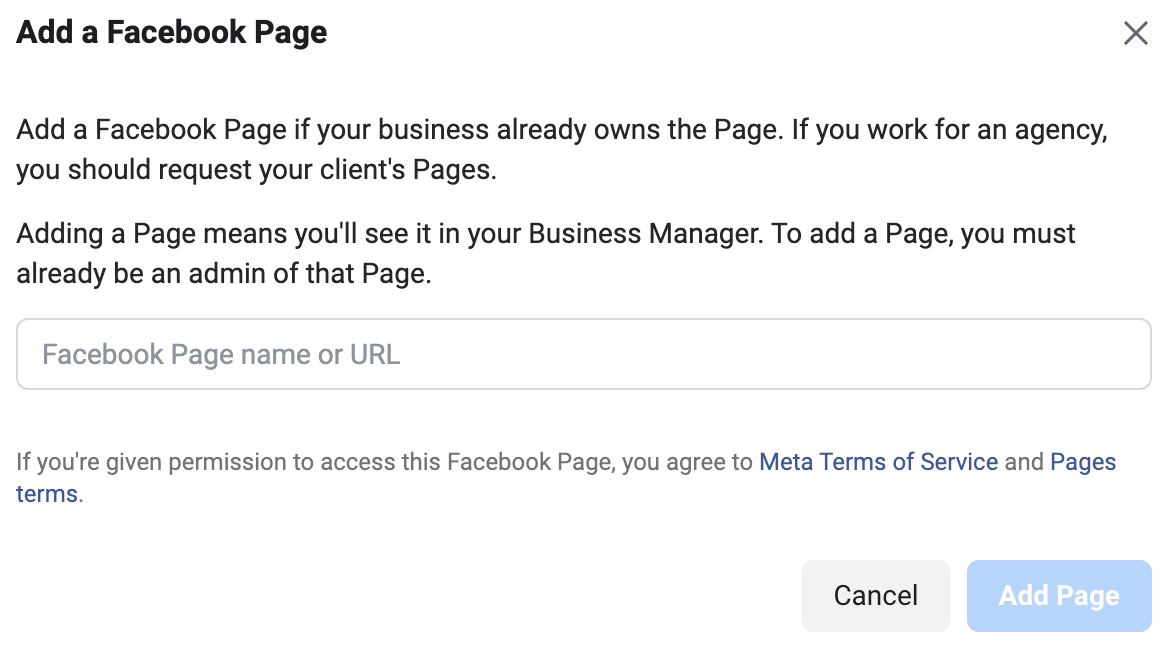
Task: Click the Facebook Page name or URL field
Action: (584, 353)
